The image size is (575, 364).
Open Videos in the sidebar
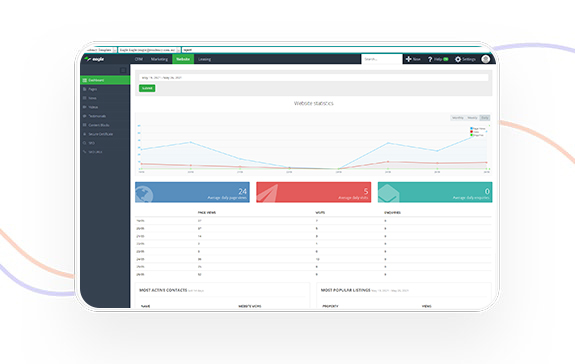click(x=105, y=107)
